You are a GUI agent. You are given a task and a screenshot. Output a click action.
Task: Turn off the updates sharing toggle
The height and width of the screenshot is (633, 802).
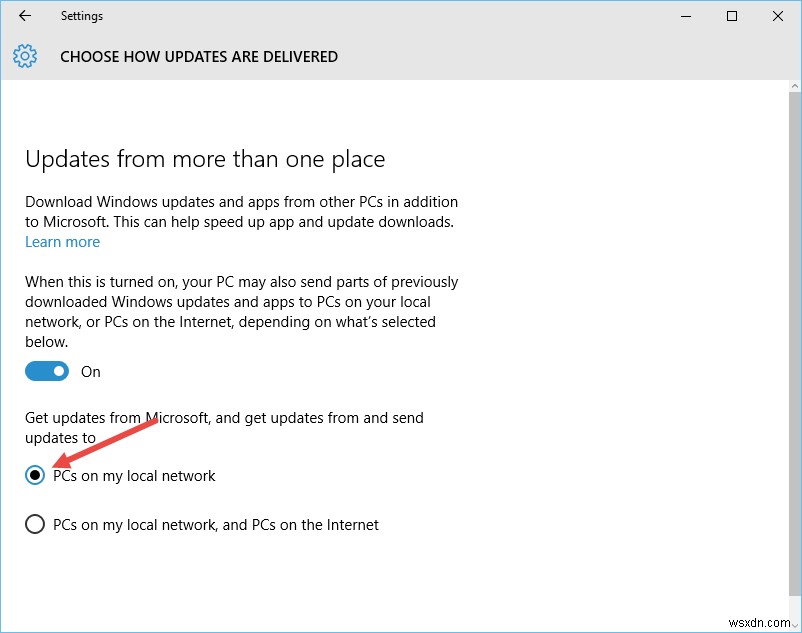click(47, 371)
